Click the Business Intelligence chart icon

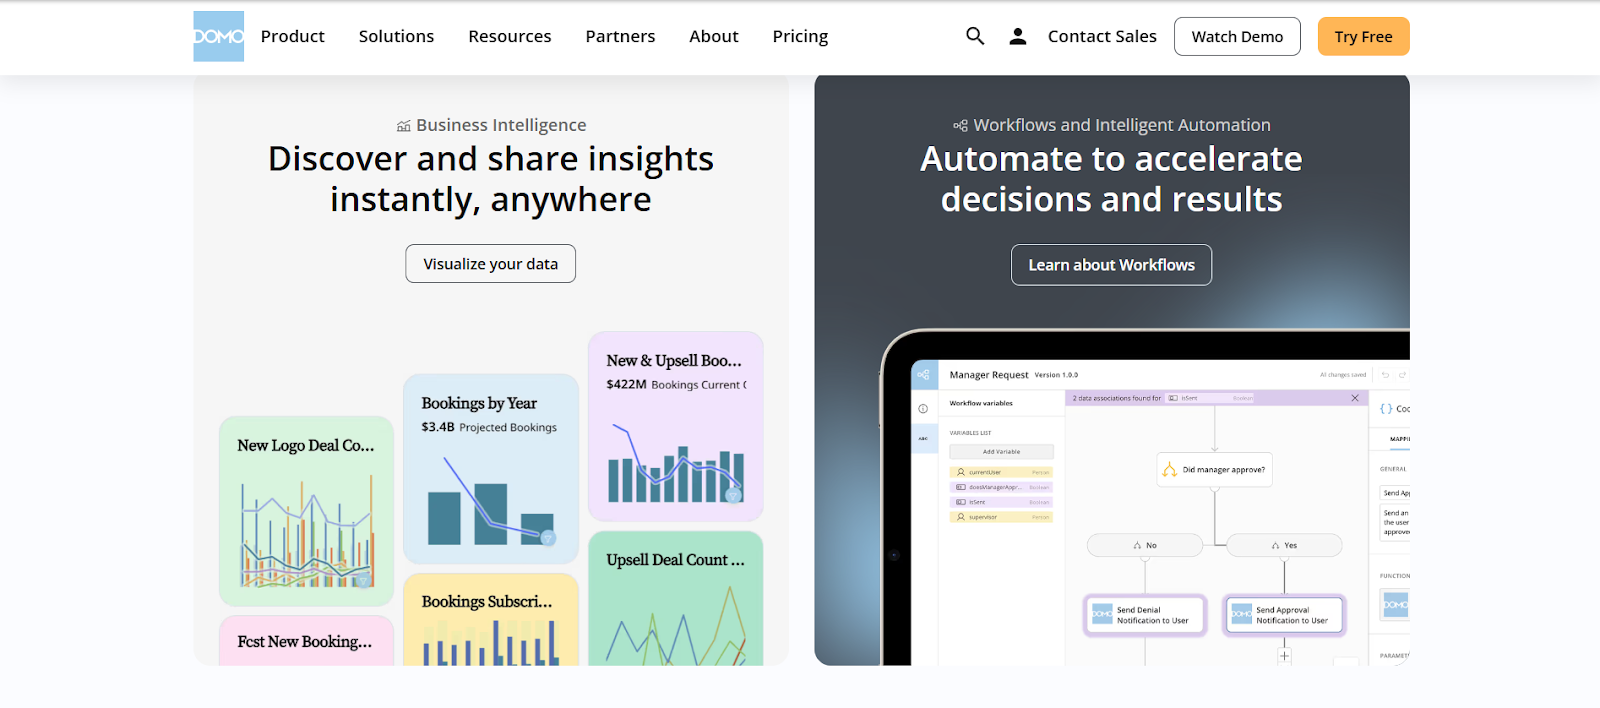click(404, 126)
